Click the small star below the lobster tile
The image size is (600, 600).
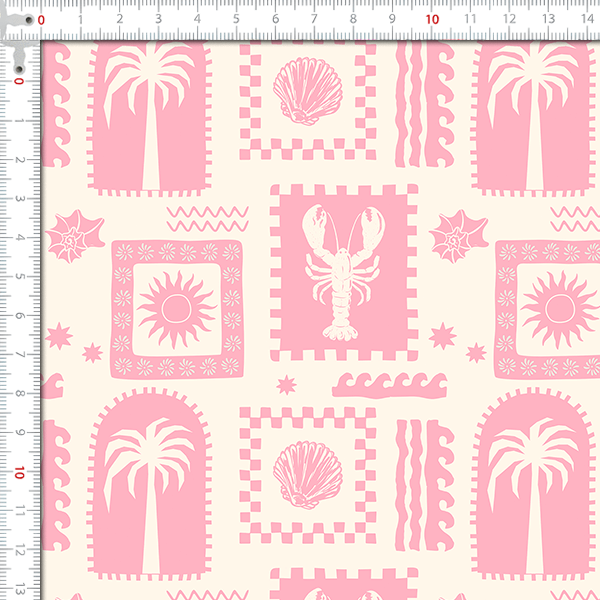coord(289,385)
